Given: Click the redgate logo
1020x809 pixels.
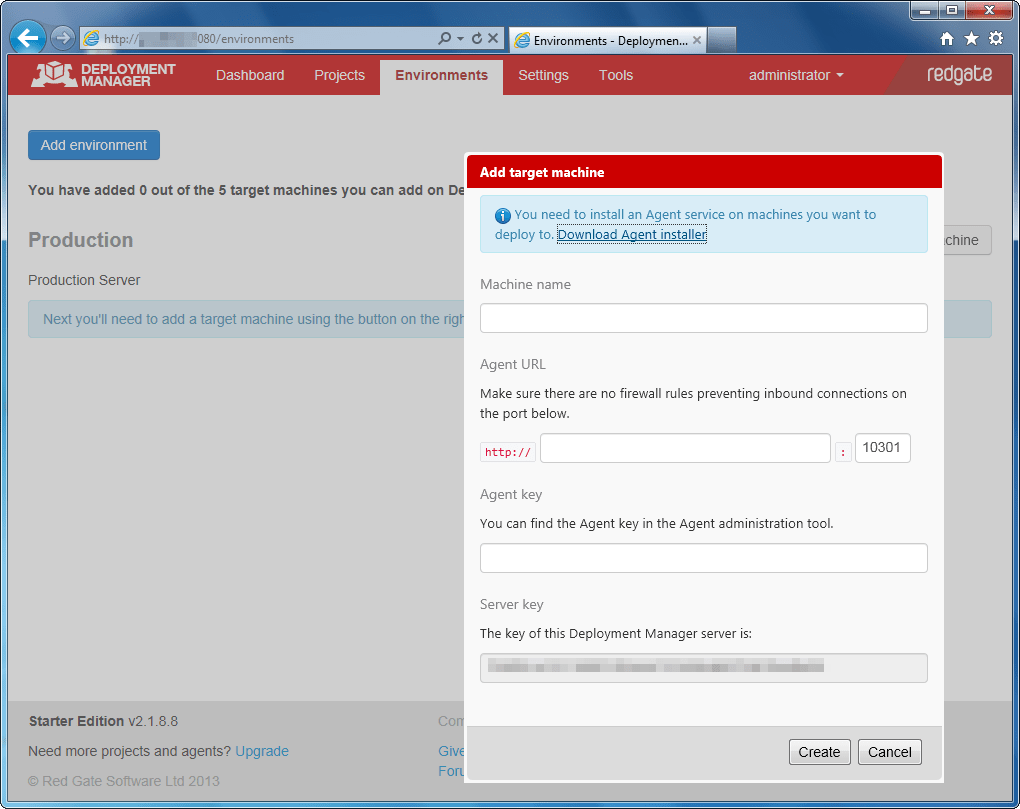Looking at the screenshot, I should tap(960, 74).
